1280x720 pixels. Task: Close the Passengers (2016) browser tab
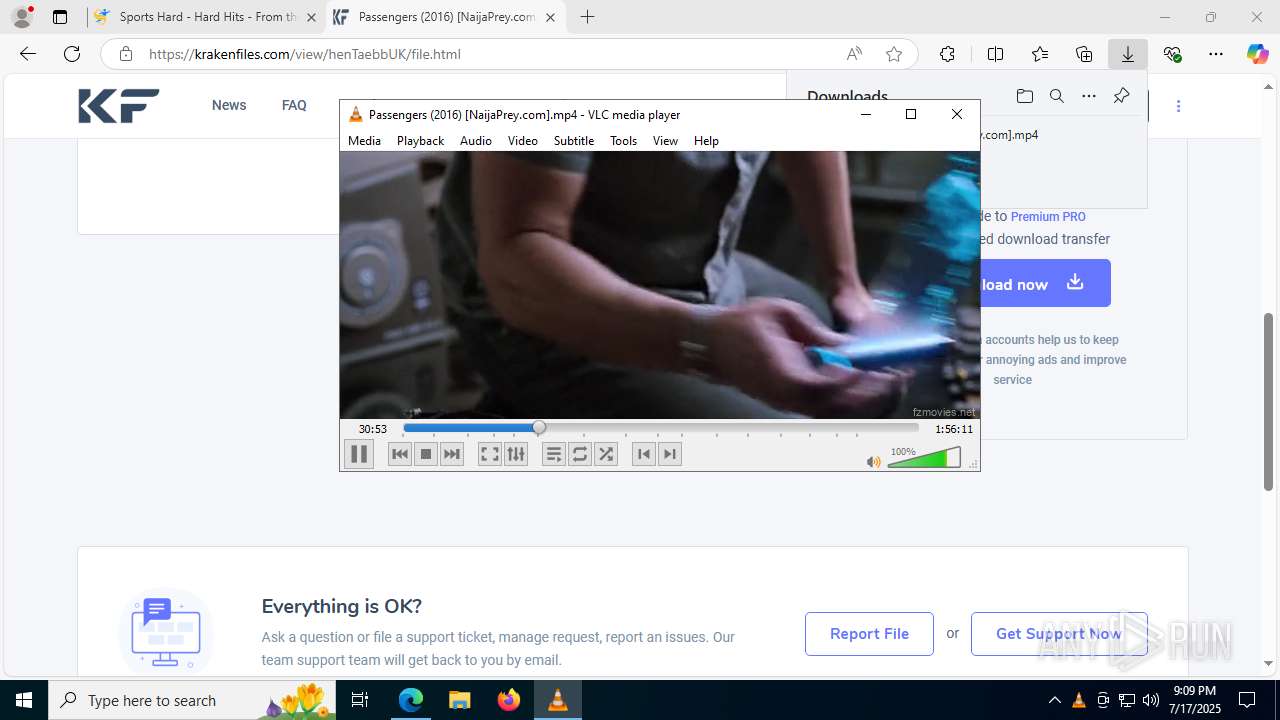click(x=550, y=17)
